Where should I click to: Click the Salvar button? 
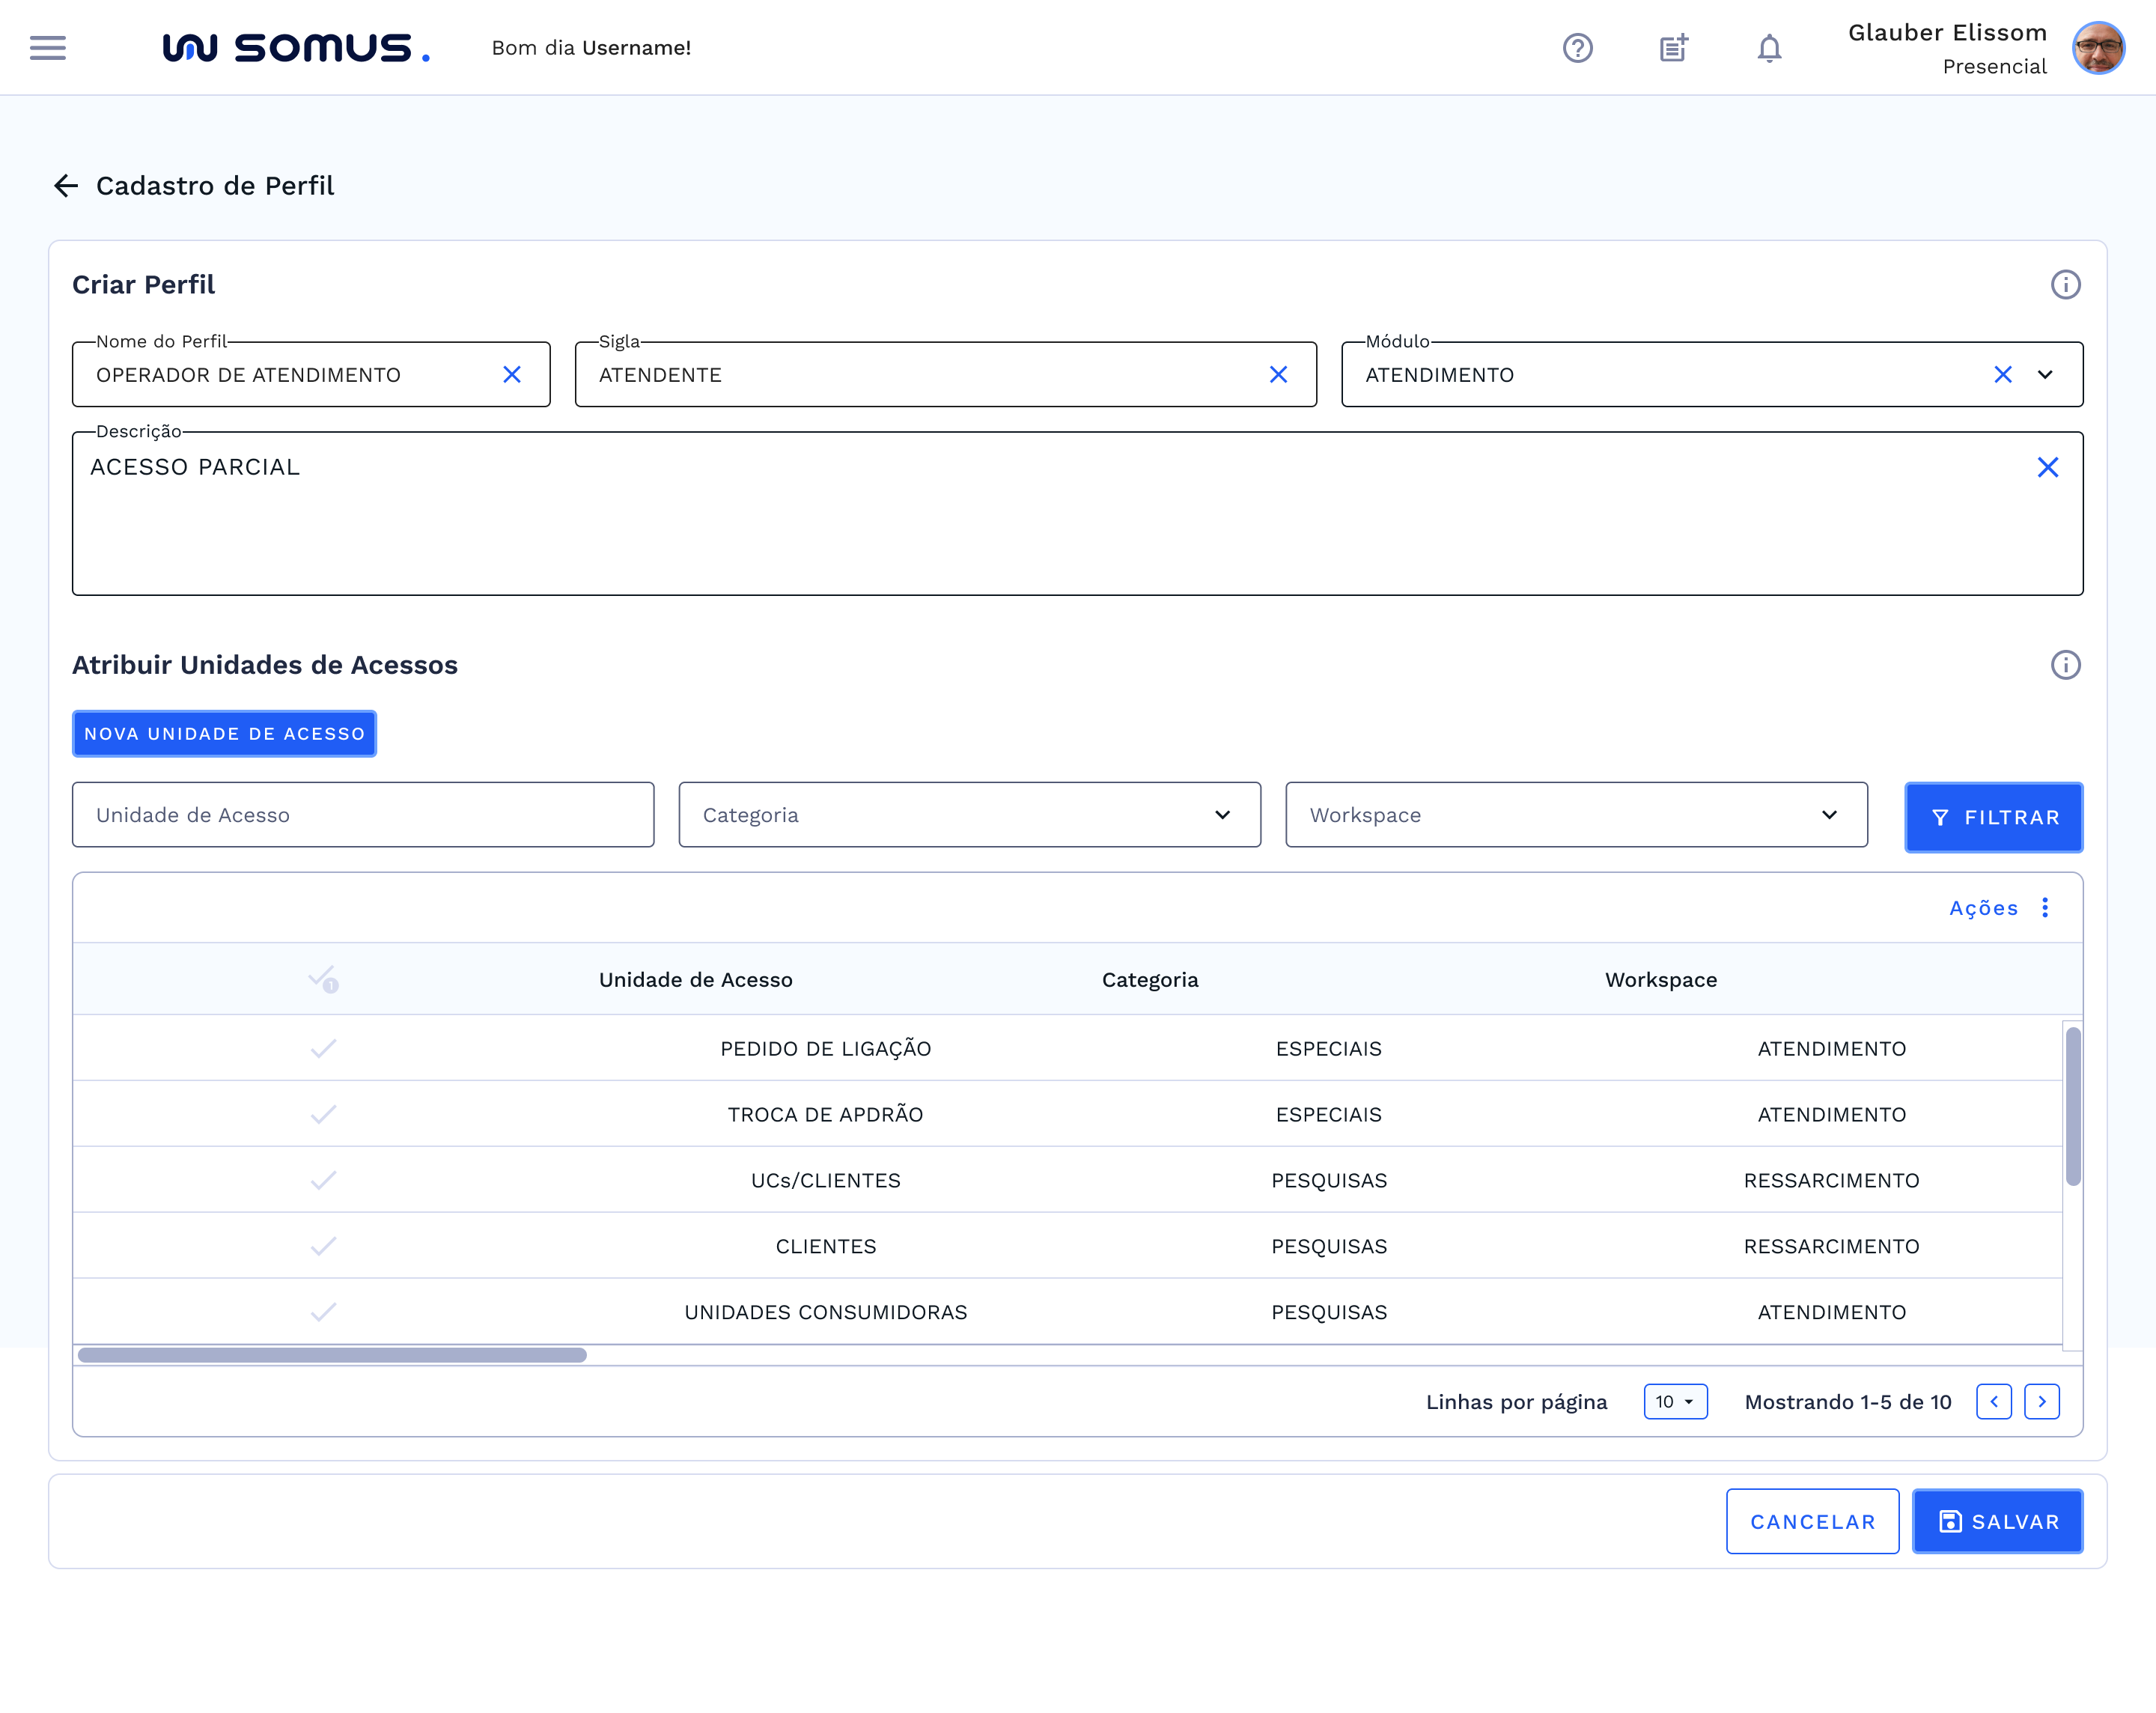[x=1997, y=1521]
